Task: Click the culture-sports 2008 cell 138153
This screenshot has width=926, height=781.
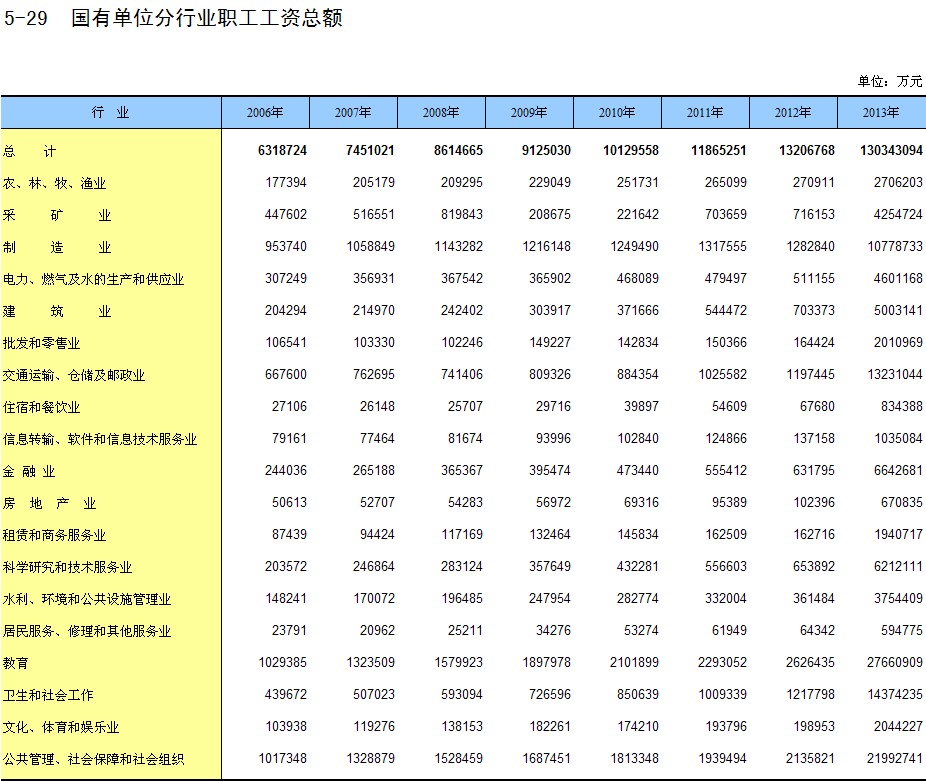Action: coord(462,726)
